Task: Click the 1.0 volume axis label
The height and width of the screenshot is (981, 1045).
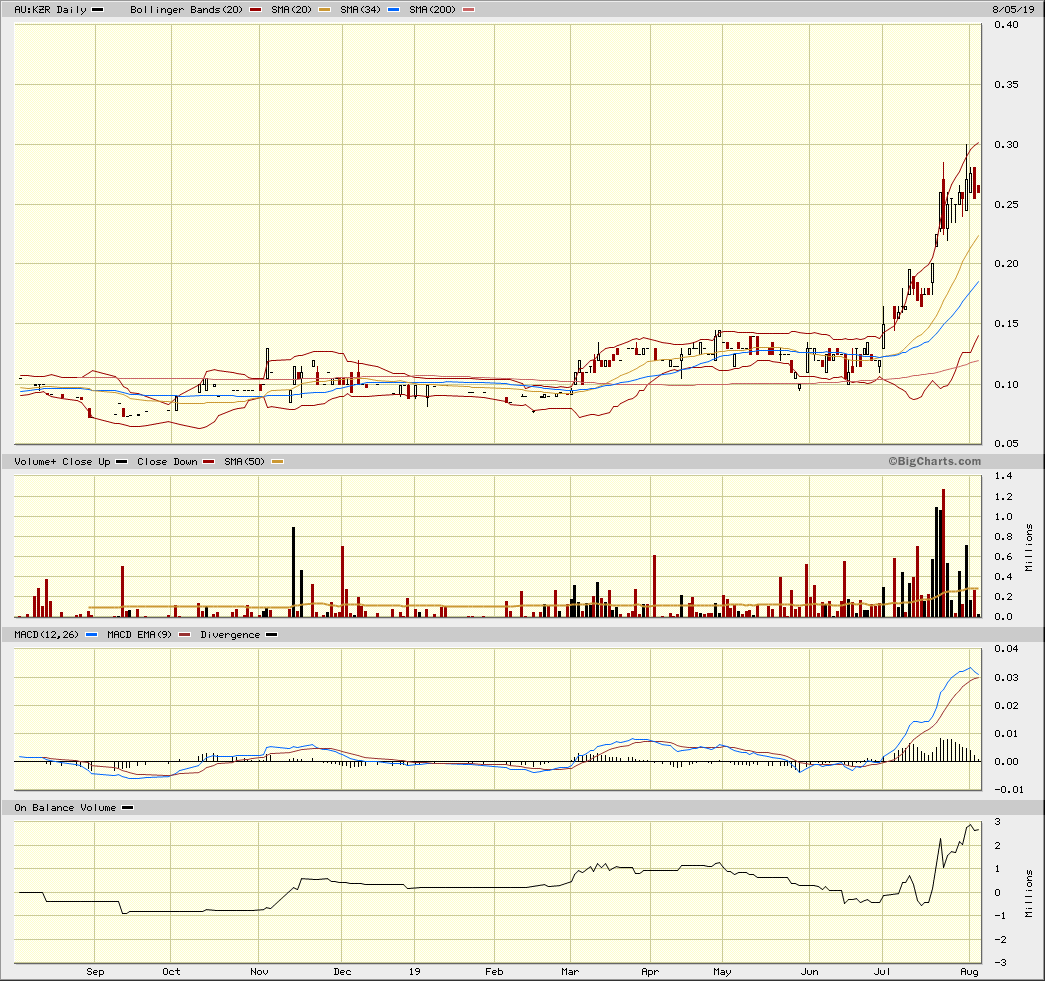Action: pos(1003,516)
